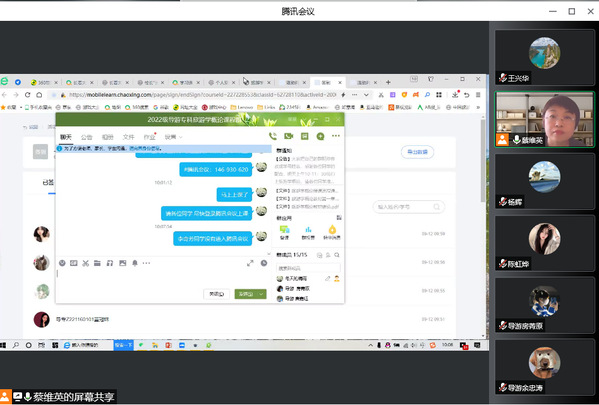Viewport: 599px width, 405px height.
Task: Open the emoji picker in chat toolbar
Action: (x=62, y=263)
